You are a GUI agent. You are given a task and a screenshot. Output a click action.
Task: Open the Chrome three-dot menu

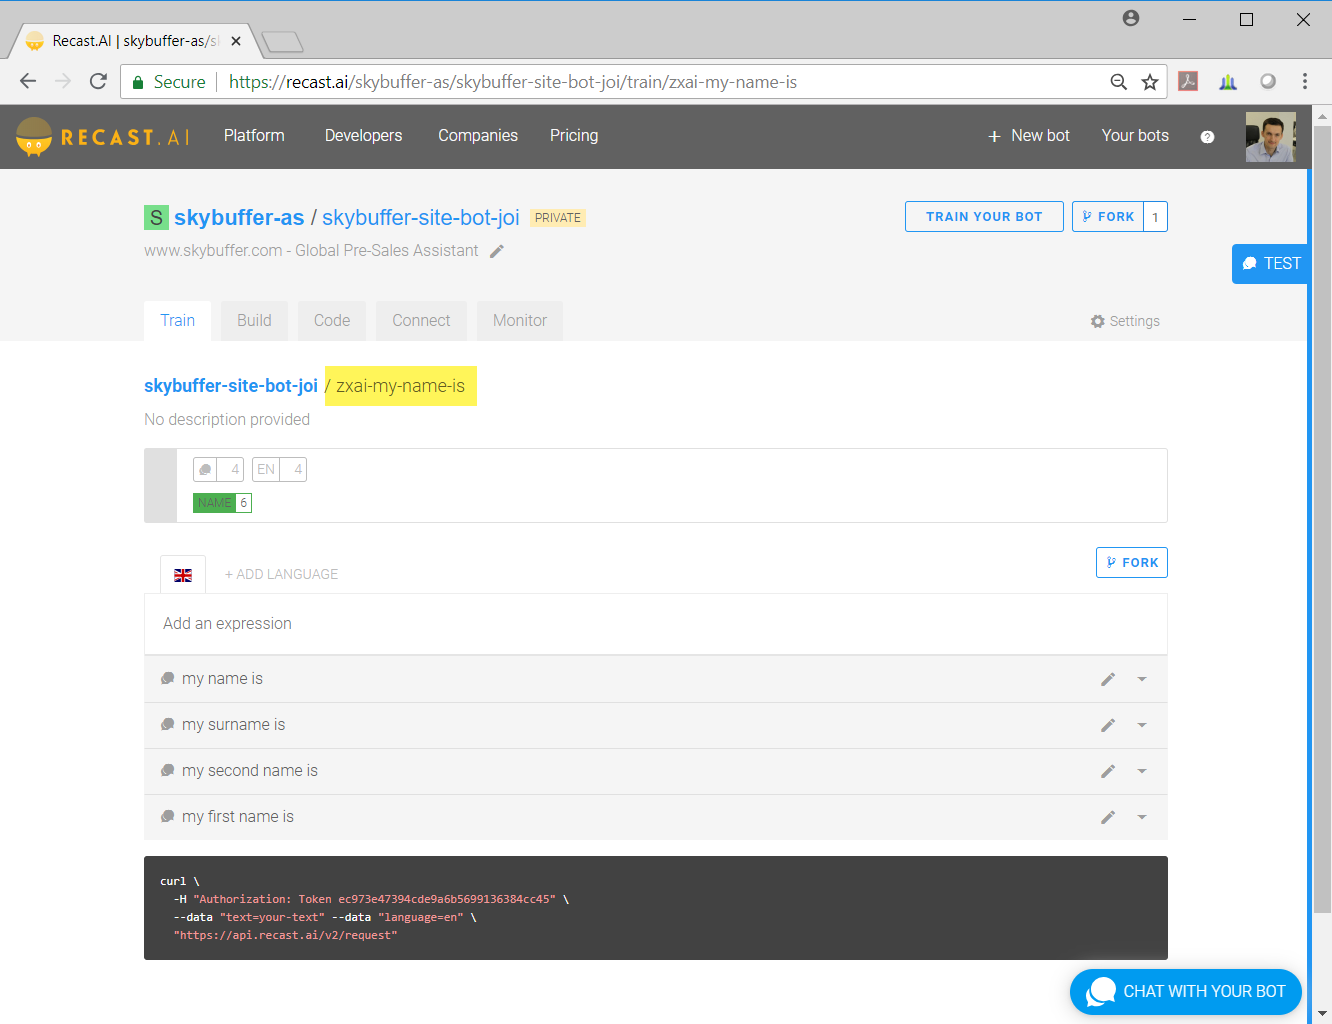1305,81
